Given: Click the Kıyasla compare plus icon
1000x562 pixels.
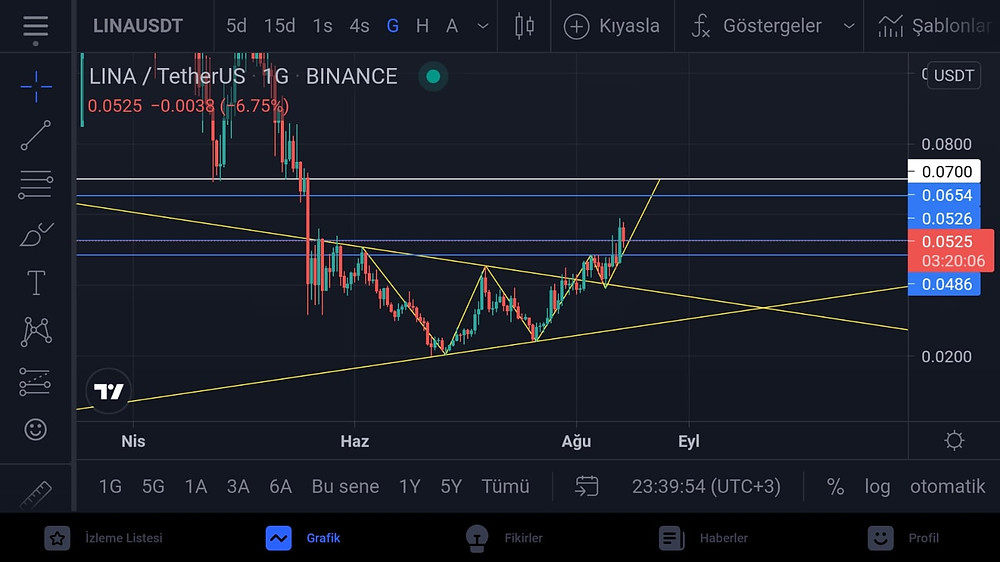Looking at the screenshot, I should pyautogui.click(x=576, y=26).
